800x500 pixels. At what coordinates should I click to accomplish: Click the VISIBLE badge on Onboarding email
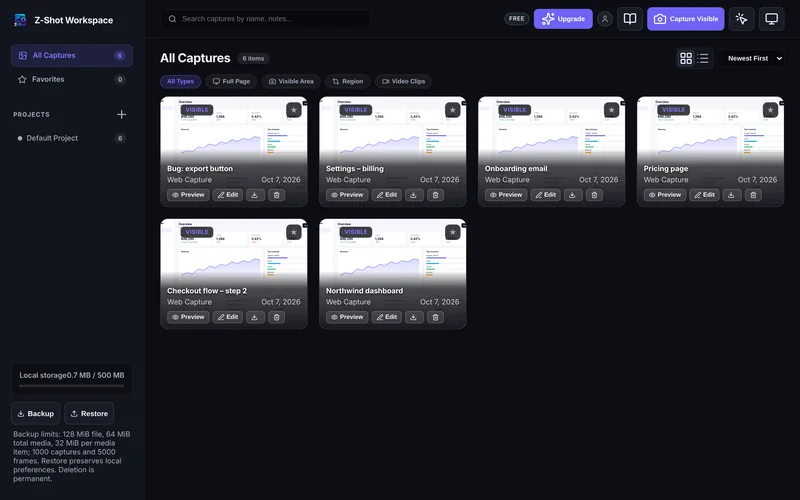(515, 110)
